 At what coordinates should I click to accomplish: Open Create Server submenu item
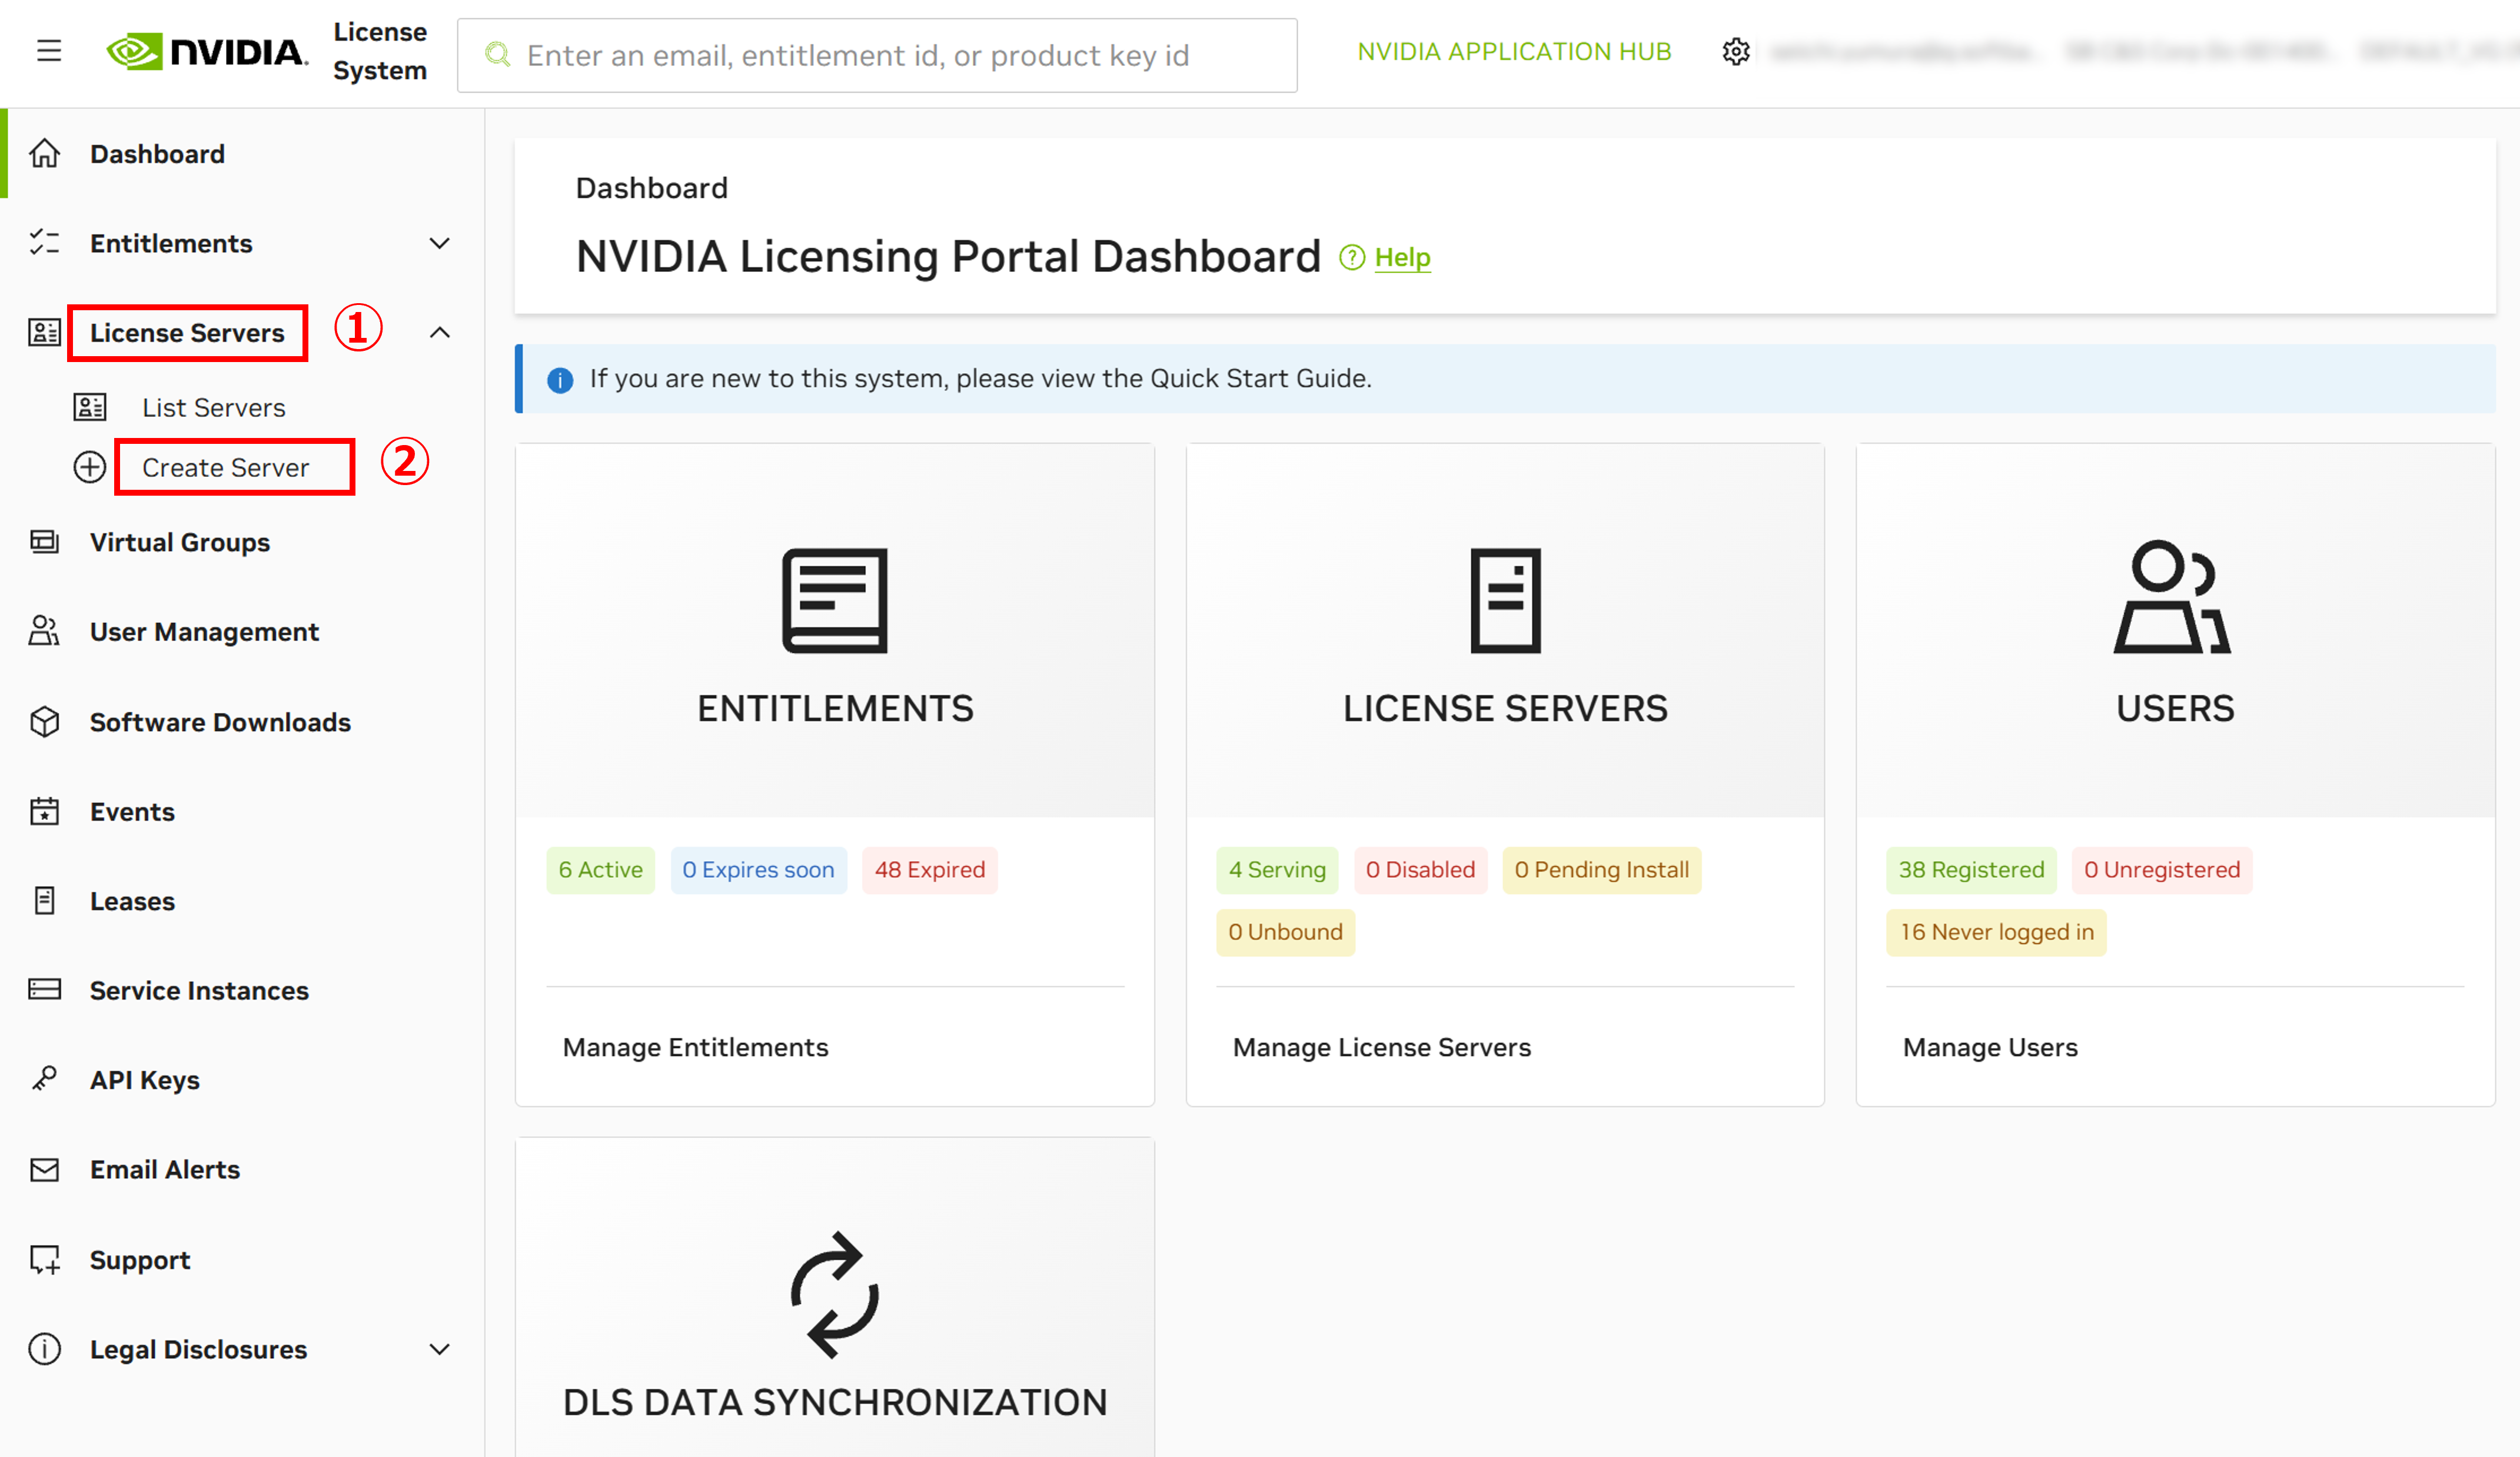(x=226, y=467)
